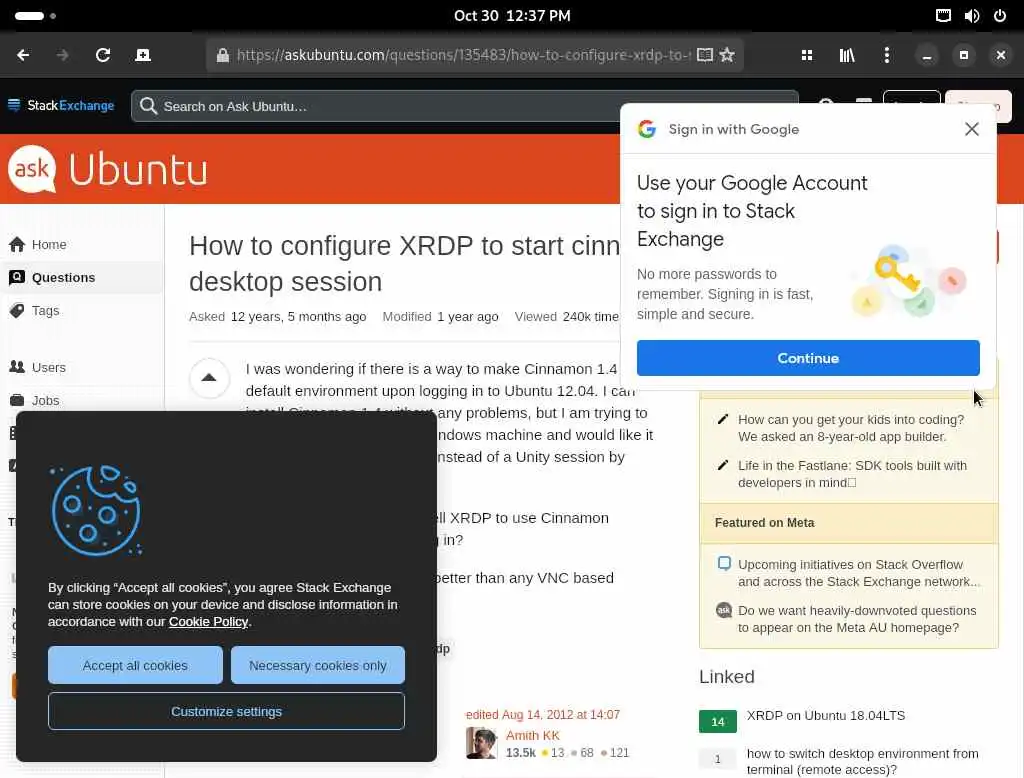Open linked question 'XRDP on Ubuntu 18.04LTS'
Screen dimensions: 1024x778
tap(825, 715)
